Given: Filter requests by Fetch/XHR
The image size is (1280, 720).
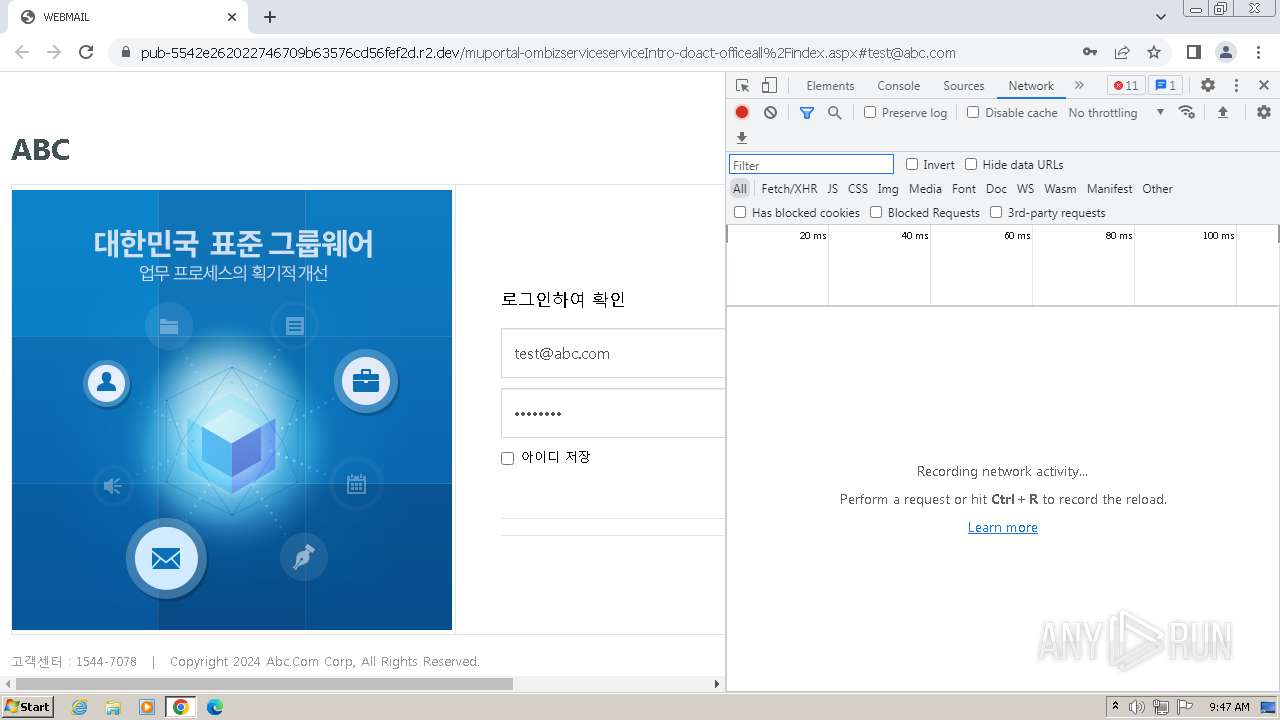Looking at the screenshot, I should [789, 188].
